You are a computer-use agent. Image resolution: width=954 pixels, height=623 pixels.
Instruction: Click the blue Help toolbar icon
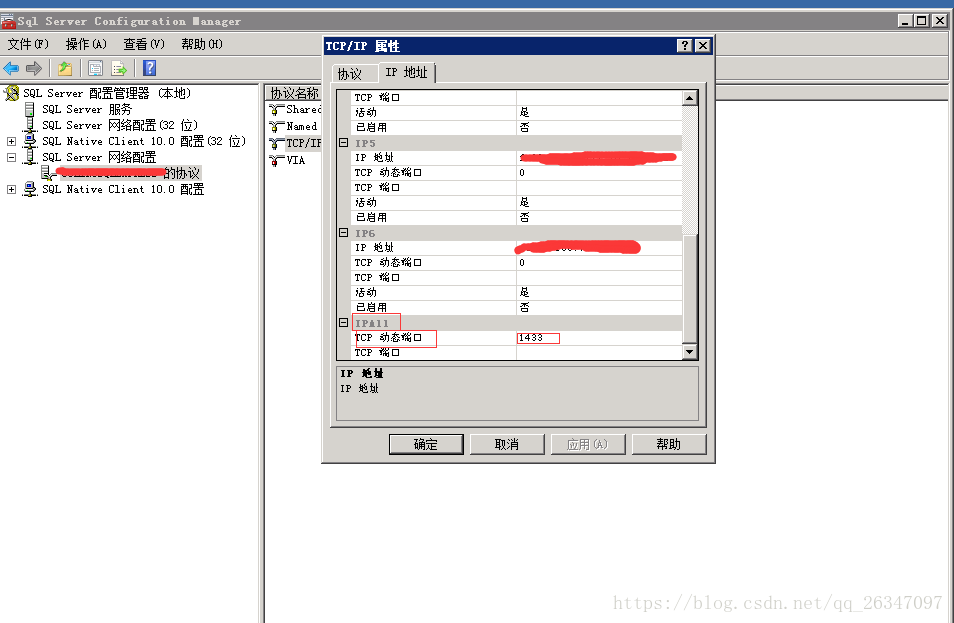coord(150,68)
